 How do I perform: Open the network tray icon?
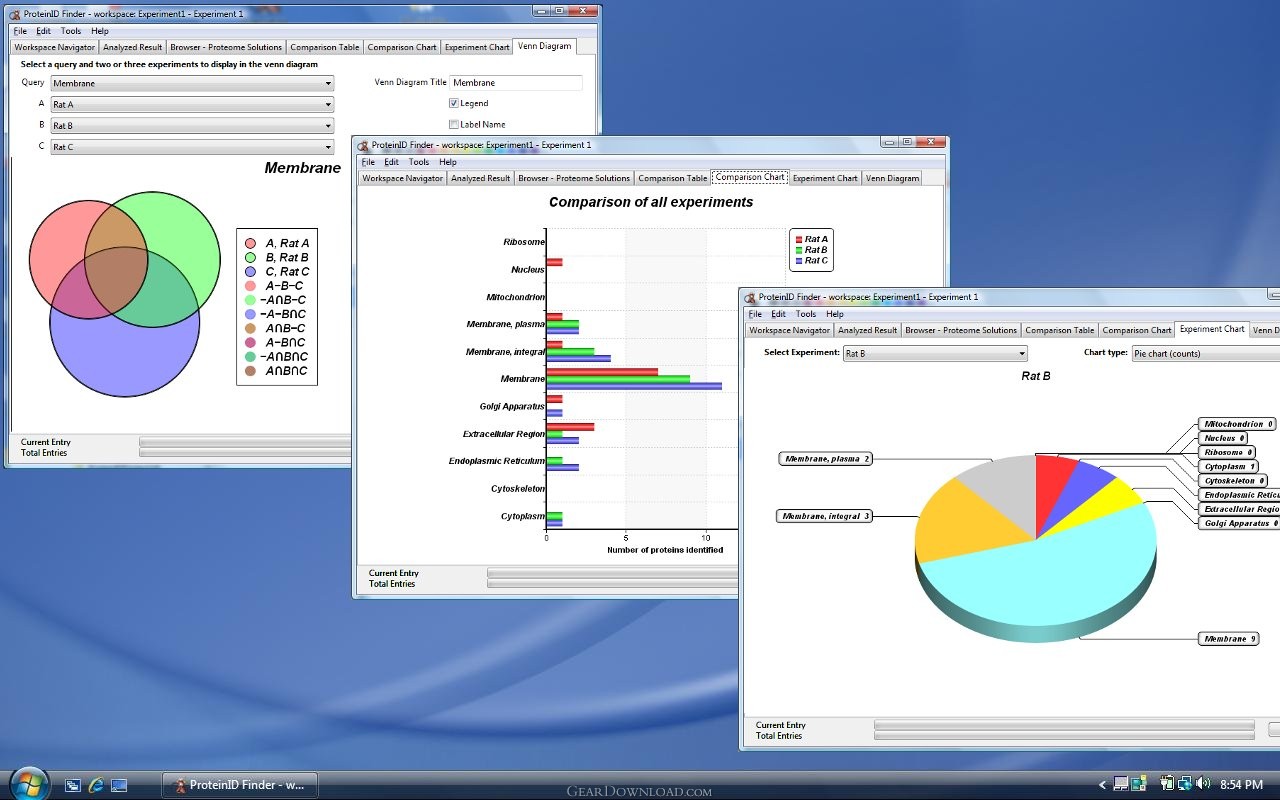click(x=1185, y=784)
